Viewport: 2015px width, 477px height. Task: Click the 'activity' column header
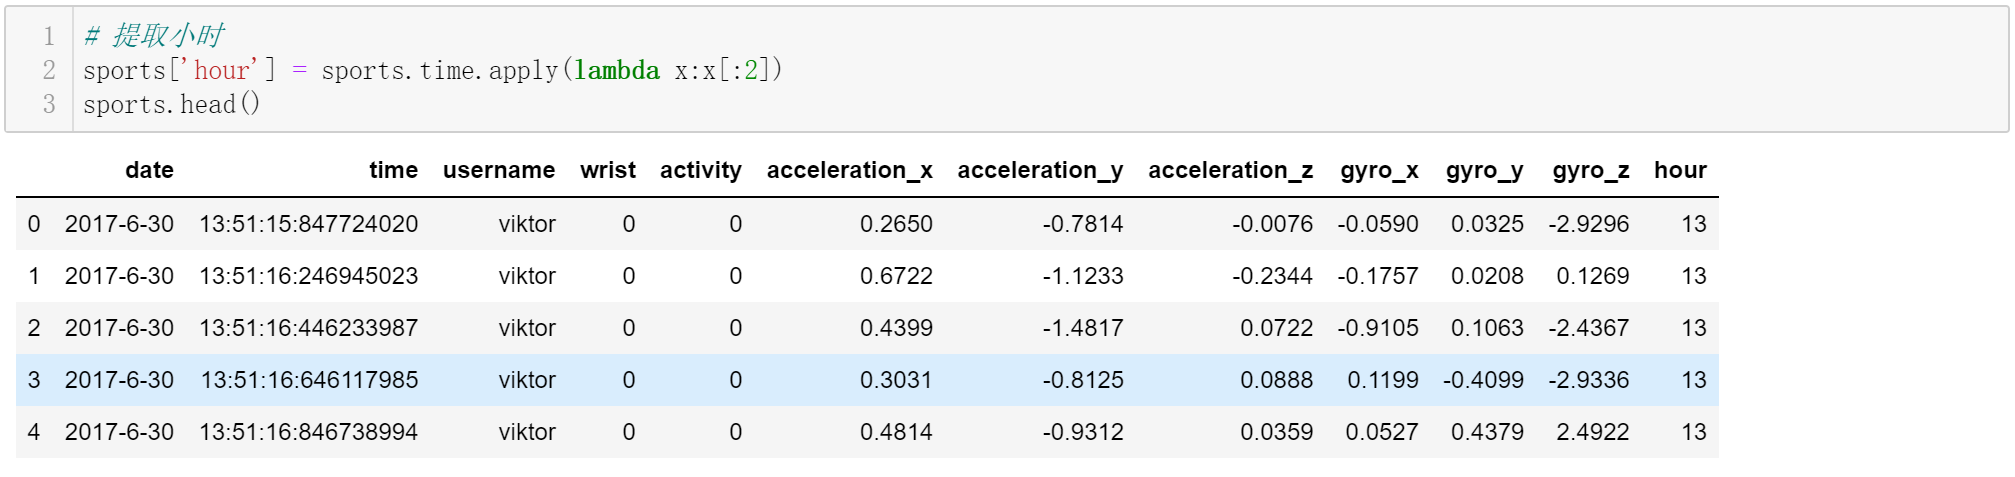700,171
